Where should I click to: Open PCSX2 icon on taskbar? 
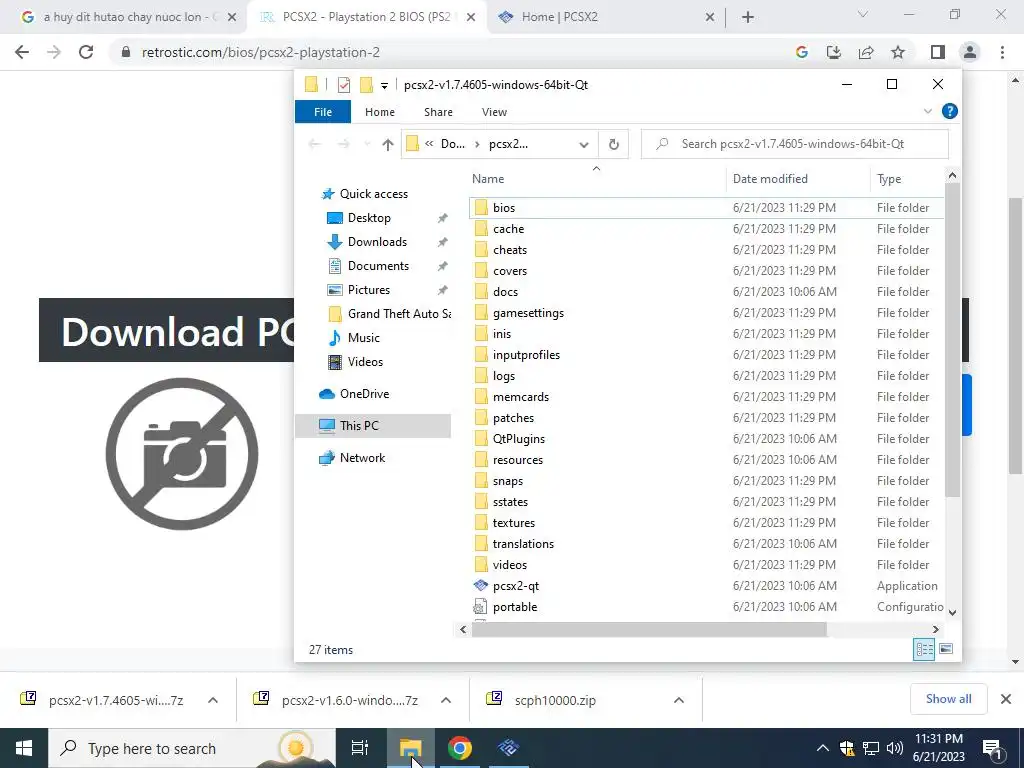(x=508, y=748)
